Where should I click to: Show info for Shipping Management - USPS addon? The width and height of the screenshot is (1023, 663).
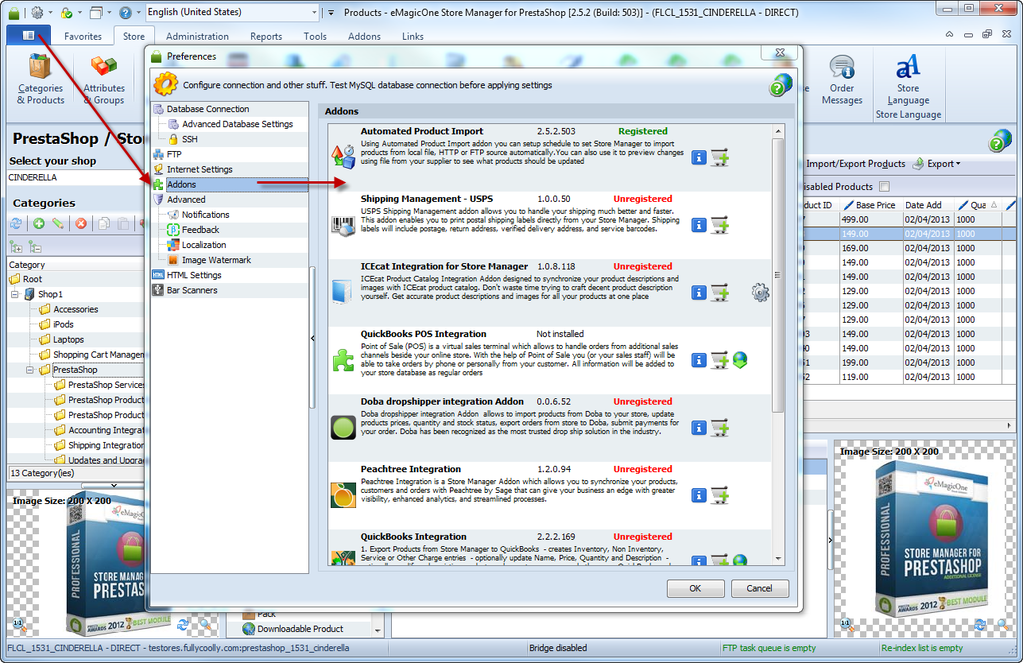(699, 225)
